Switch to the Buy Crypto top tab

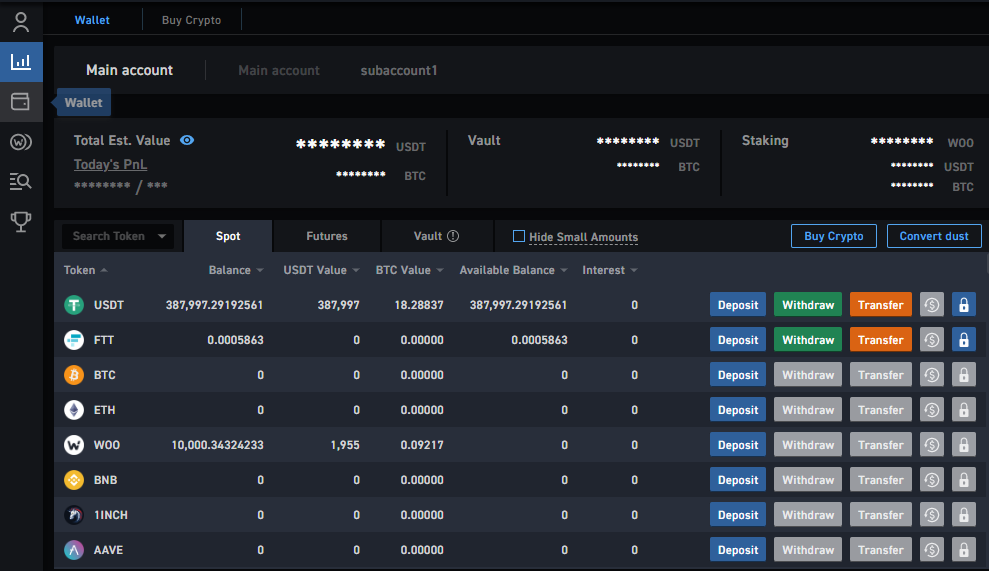coord(191,20)
